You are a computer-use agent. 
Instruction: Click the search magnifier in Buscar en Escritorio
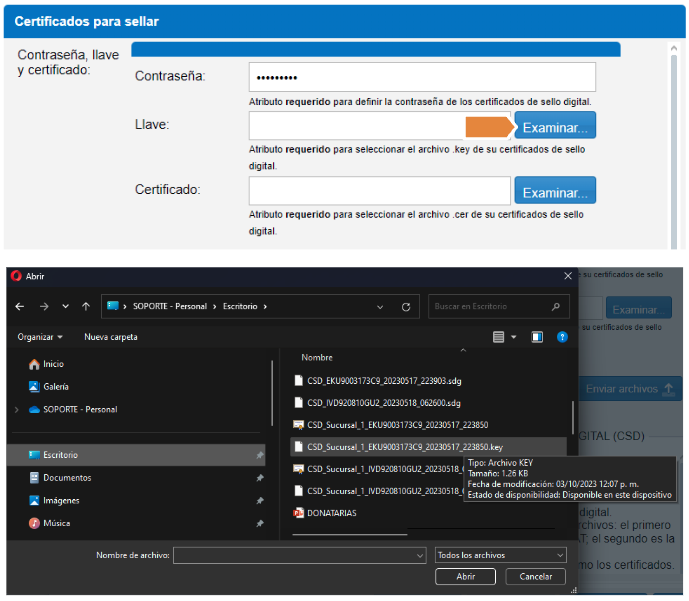click(x=555, y=307)
